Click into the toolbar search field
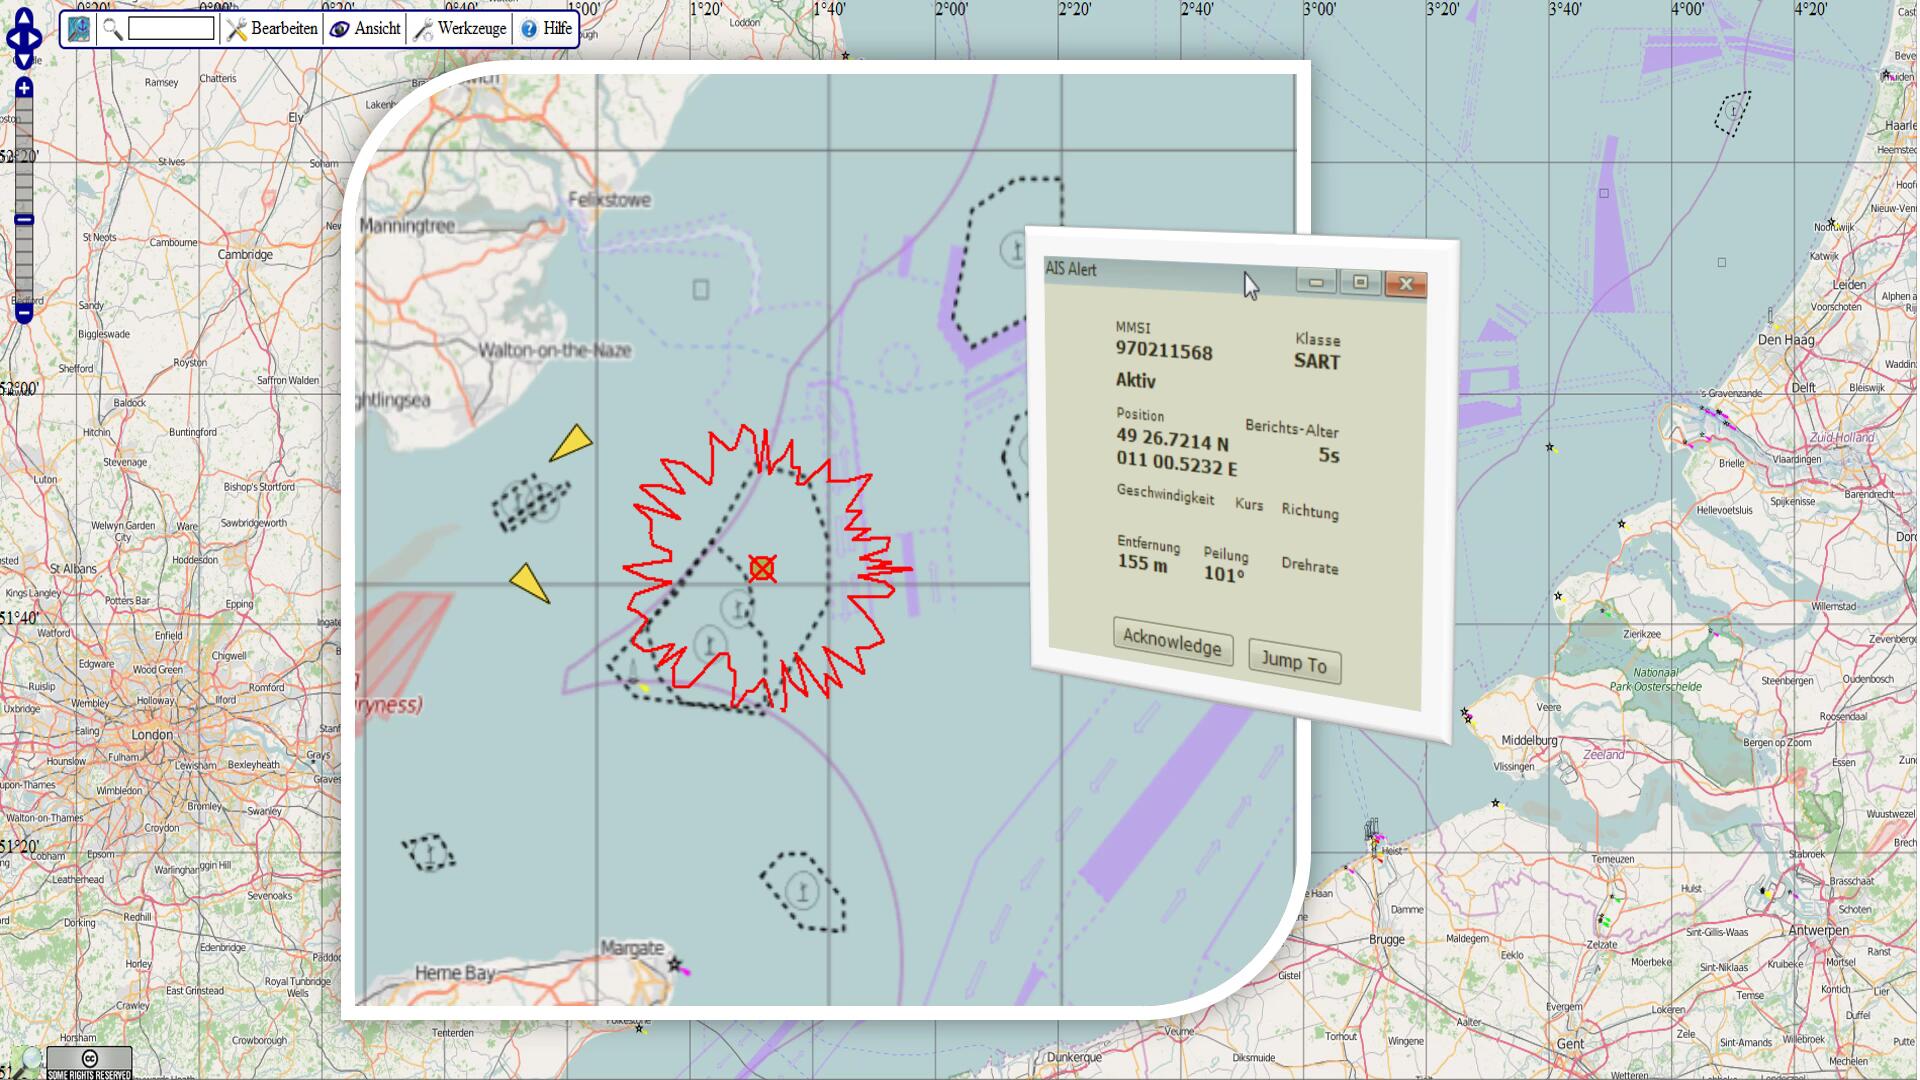Screen dimensions: 1920x1080 [171, 29]
